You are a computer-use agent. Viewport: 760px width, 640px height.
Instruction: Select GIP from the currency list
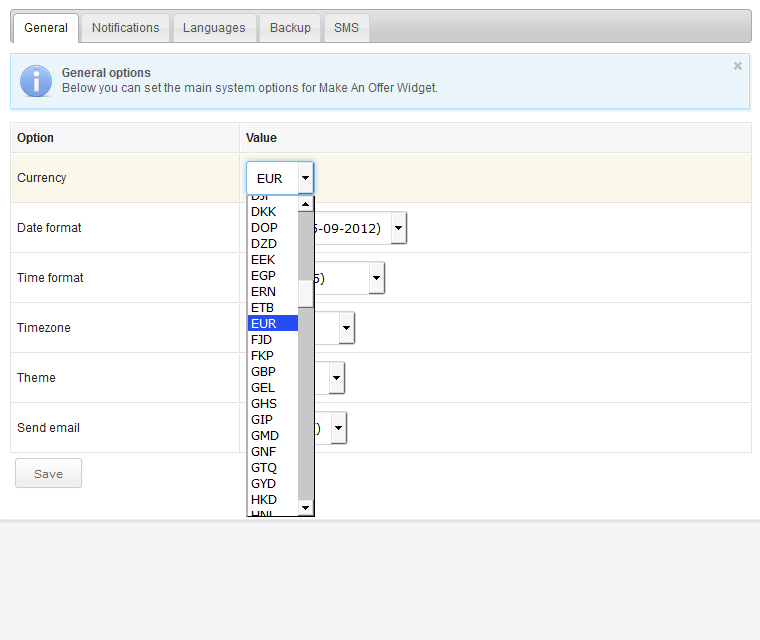[272, 420]
